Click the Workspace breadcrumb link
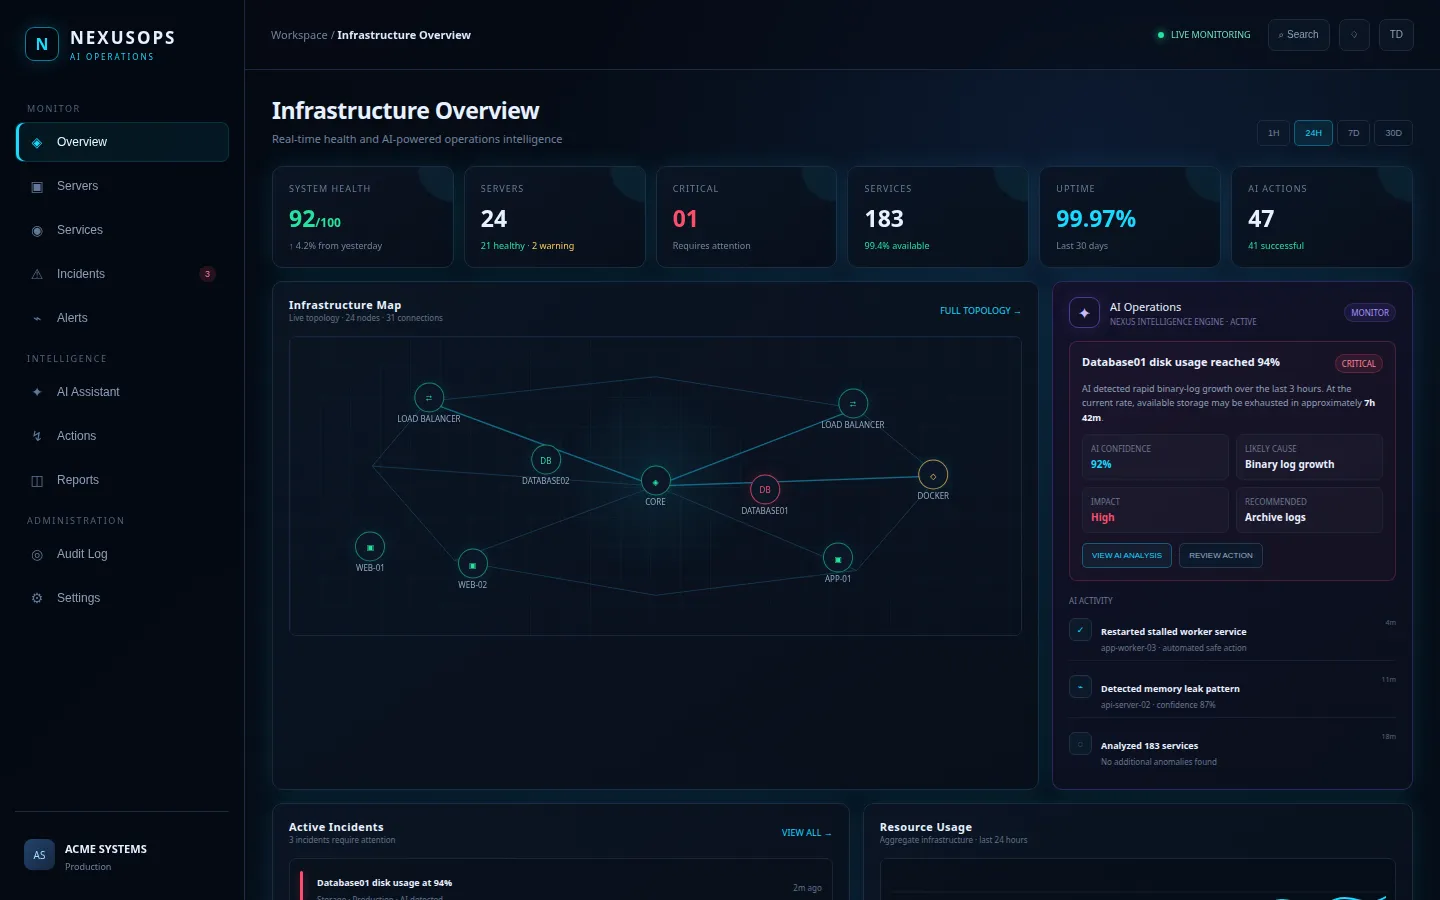 pos(299,35)
